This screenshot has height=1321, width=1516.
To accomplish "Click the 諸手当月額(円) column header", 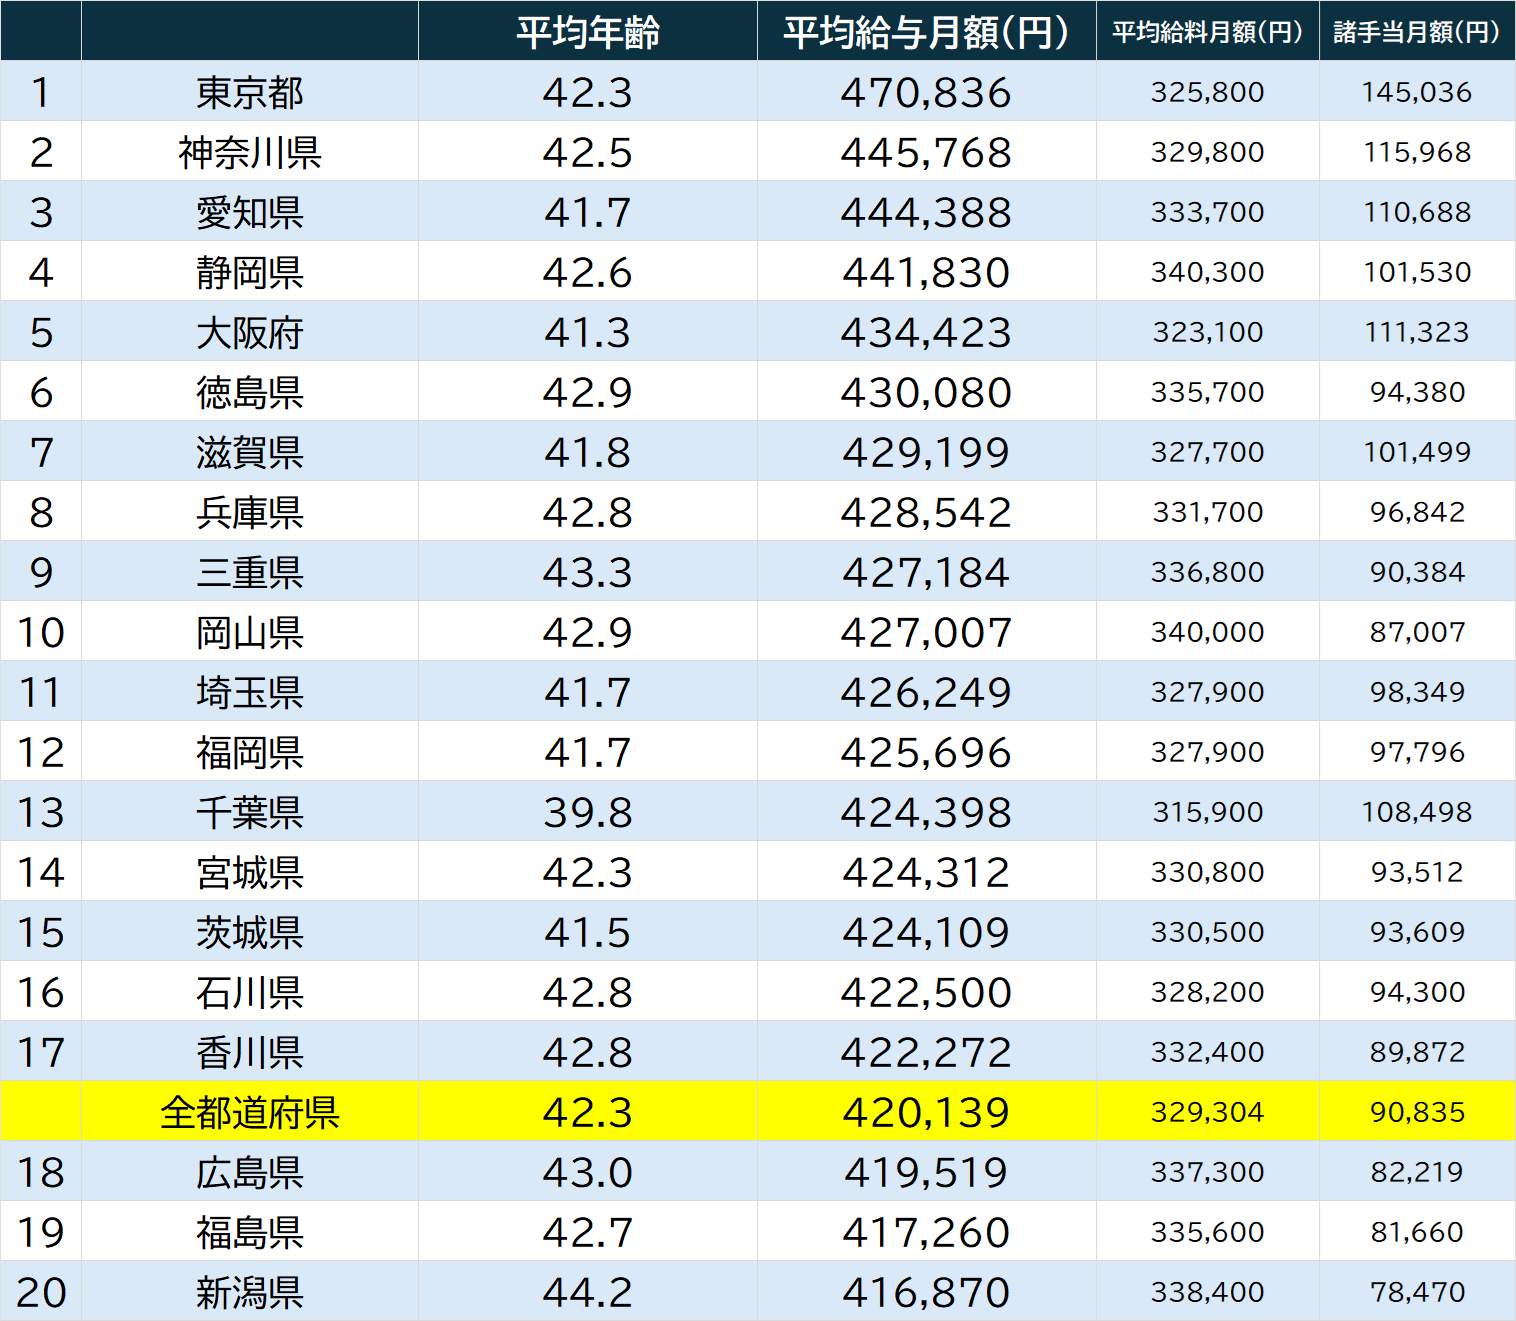I will click(x=1416, y=32).
